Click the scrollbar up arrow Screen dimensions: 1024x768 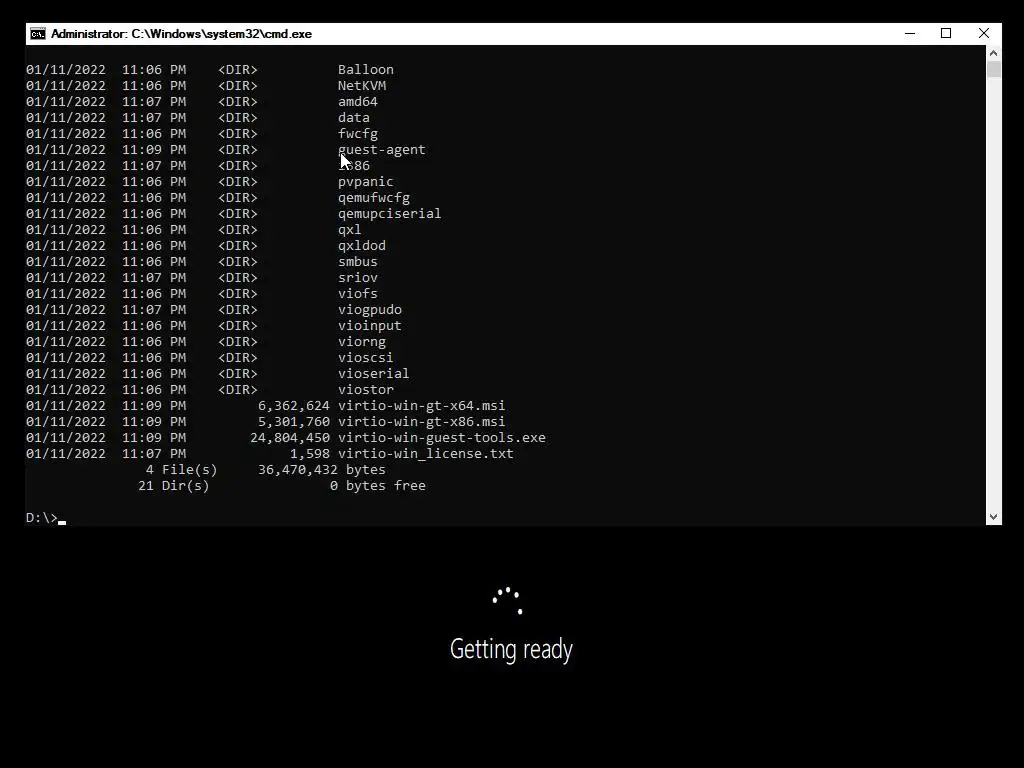(x=993, y=53)
